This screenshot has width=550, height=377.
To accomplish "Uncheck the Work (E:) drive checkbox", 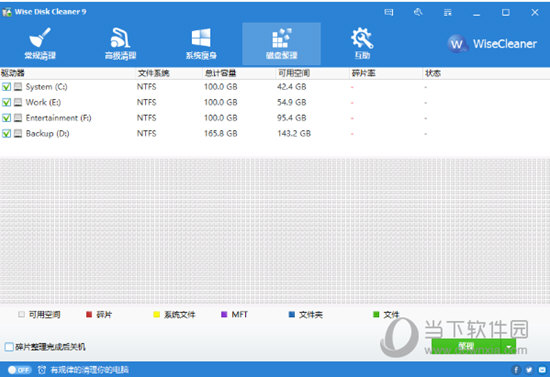I will (6, 102).
